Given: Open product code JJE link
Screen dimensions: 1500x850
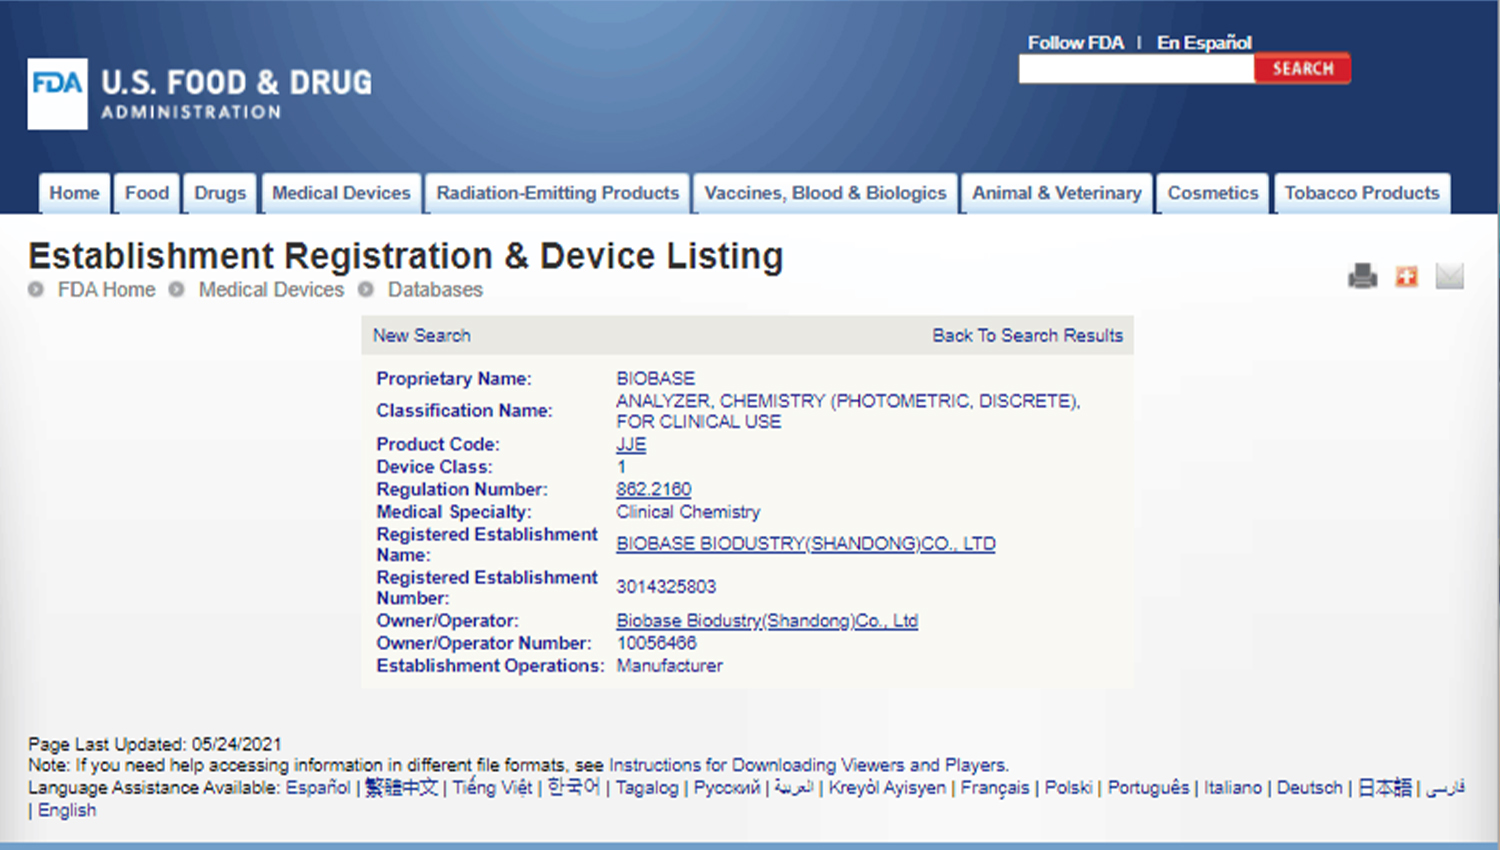Looking at the screenshot, I should (x=631, y=445).
